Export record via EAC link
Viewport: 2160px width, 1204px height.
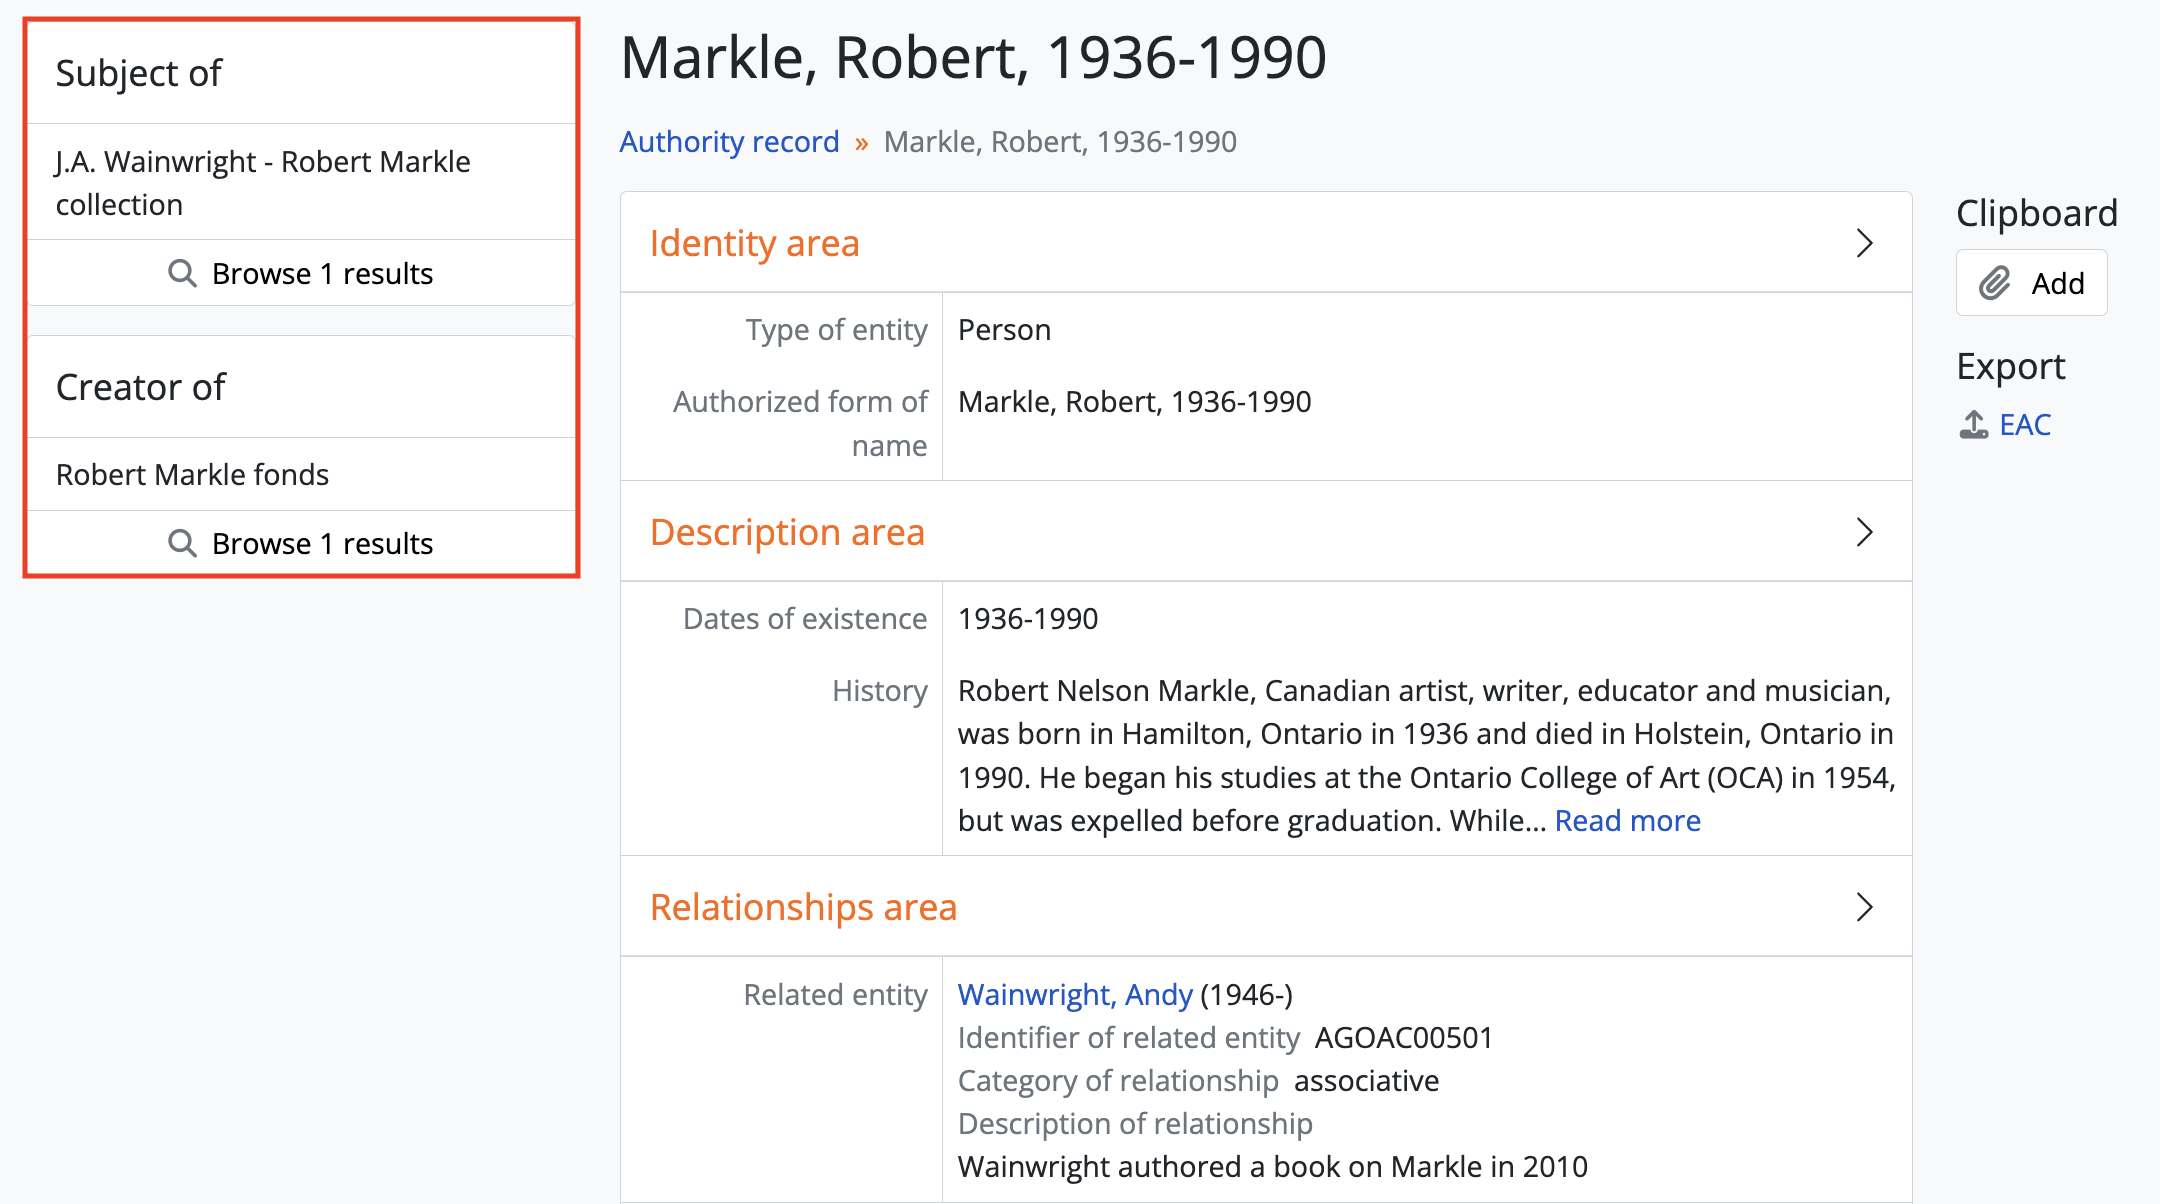(x=2025, y=425)
